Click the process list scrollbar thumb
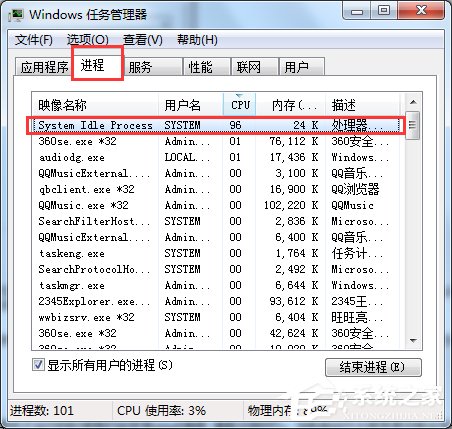Screen dimensions: 452x429 (413, 126)
